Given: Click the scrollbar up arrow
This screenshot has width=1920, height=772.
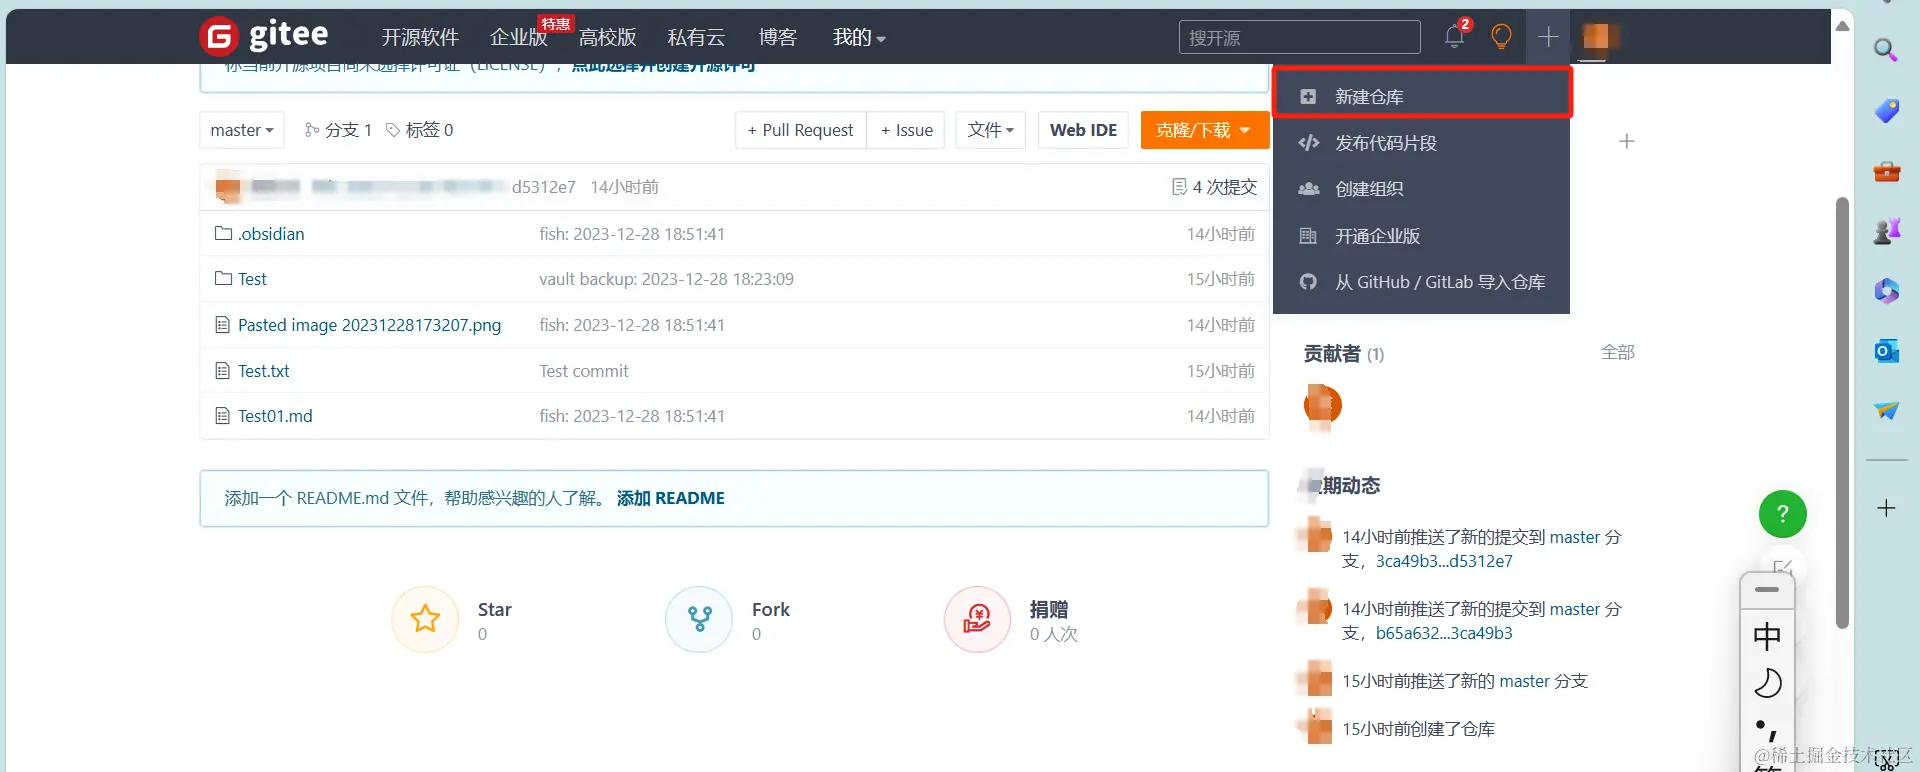Looking at the screenshot, I should click(x=1842, y=26).
